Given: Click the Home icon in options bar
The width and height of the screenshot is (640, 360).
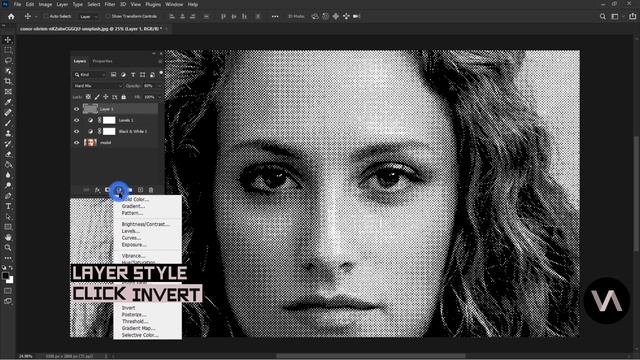Looking at the screenshot, I should pos(11,16).
